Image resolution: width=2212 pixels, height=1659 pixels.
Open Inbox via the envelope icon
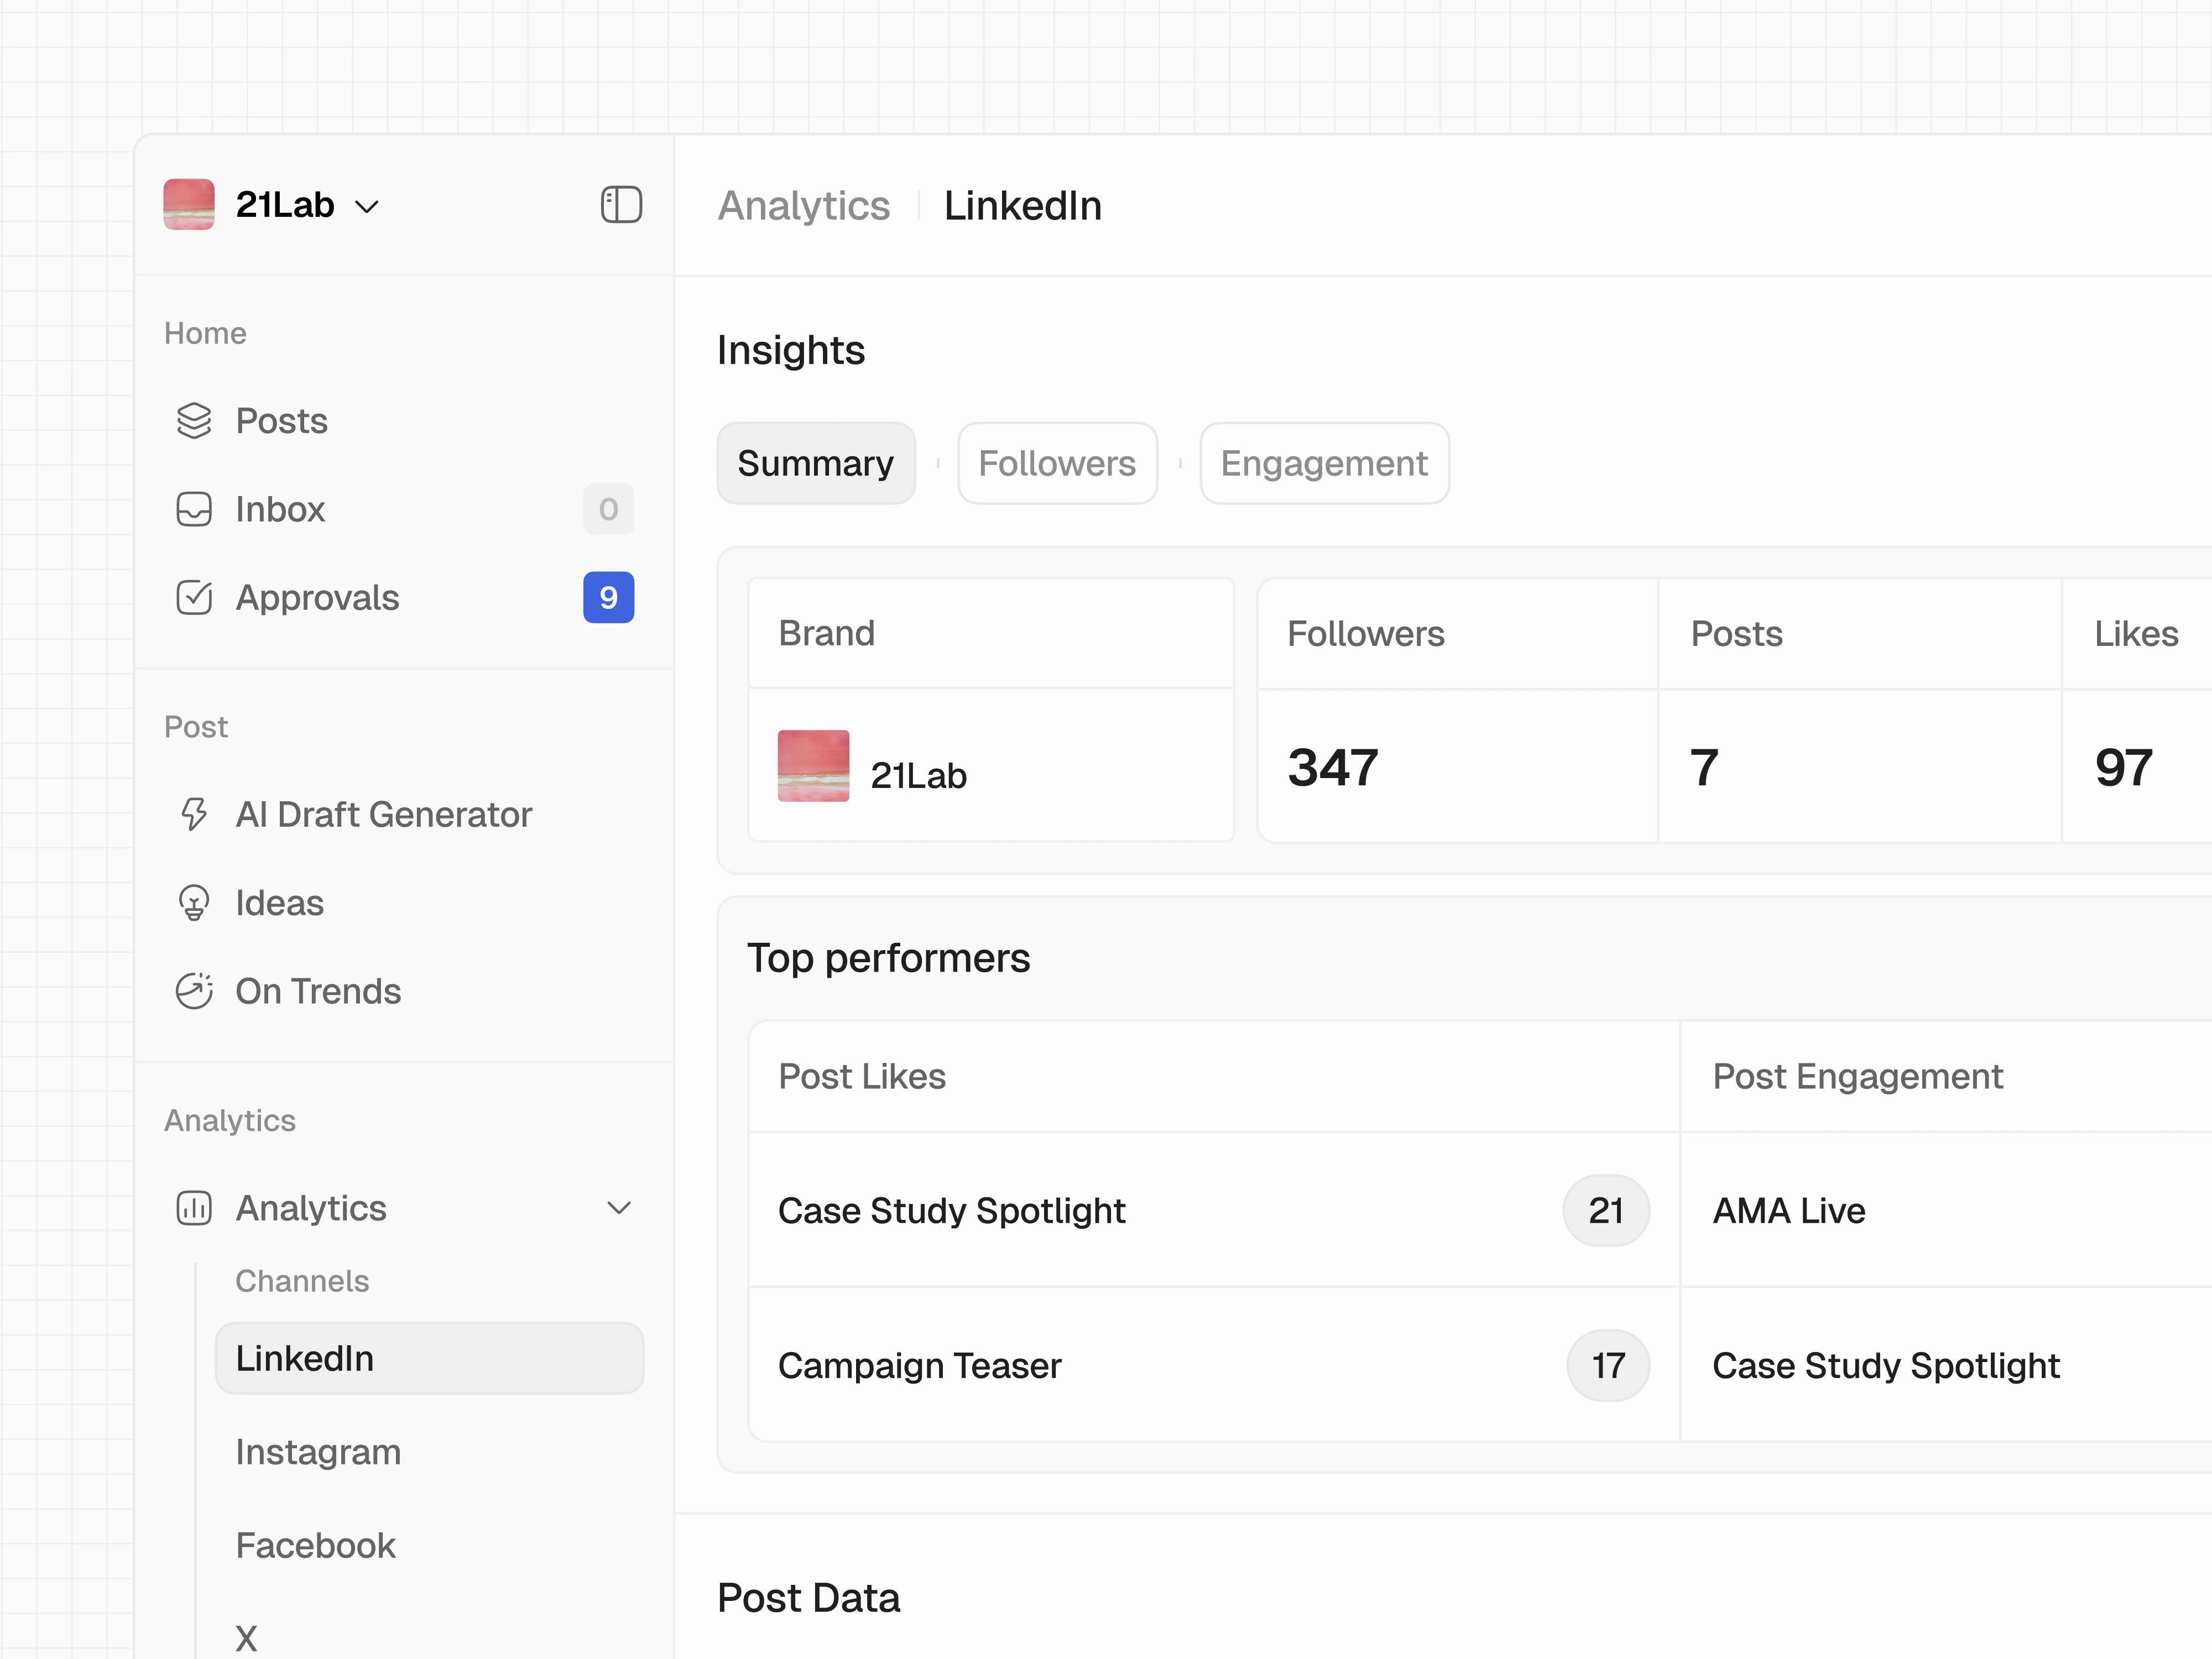pyautogui.click(x=195, y=509)
